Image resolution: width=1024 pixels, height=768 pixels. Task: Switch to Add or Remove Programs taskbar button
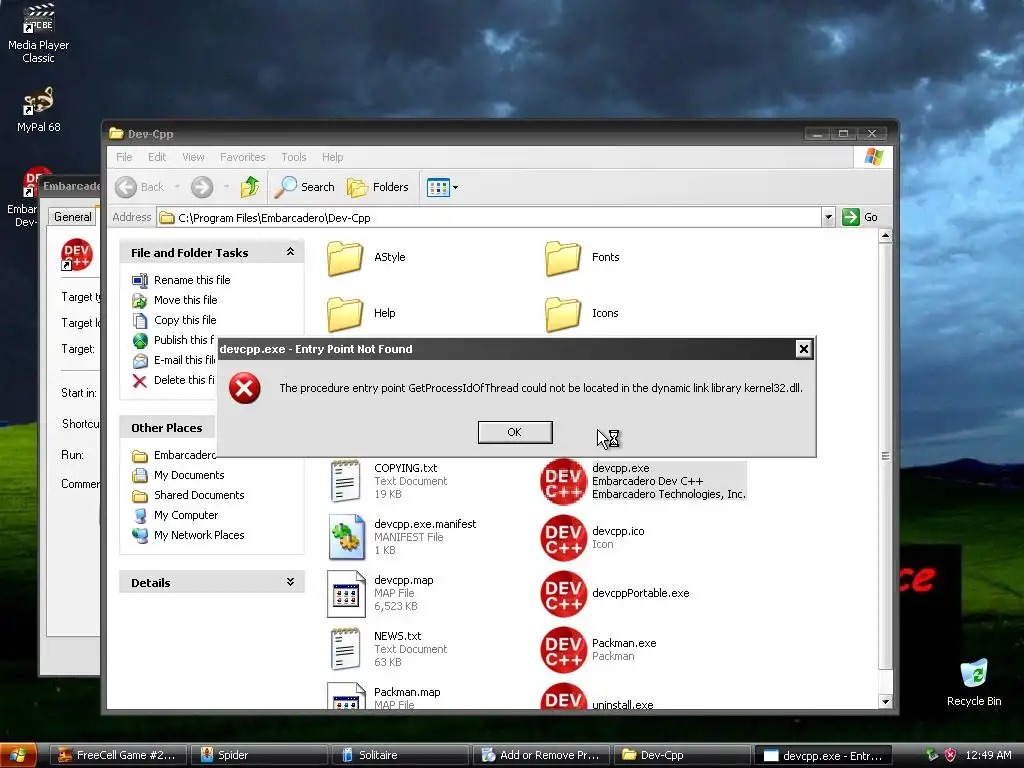542,756
